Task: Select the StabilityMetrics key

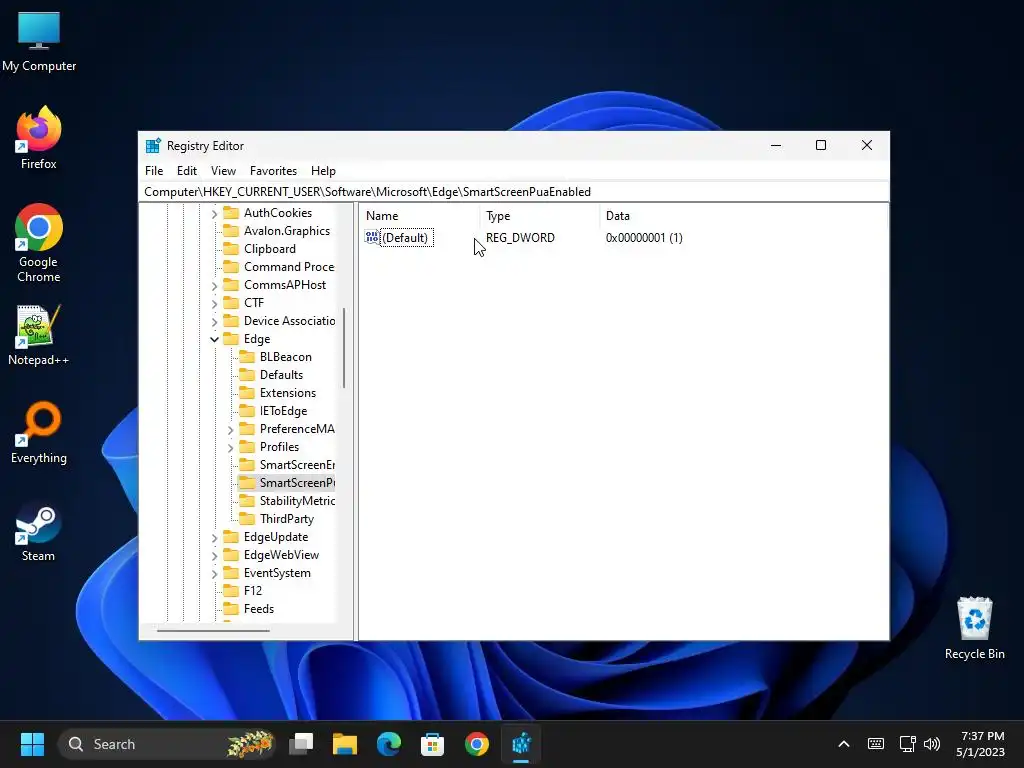Action: point(297,501)
